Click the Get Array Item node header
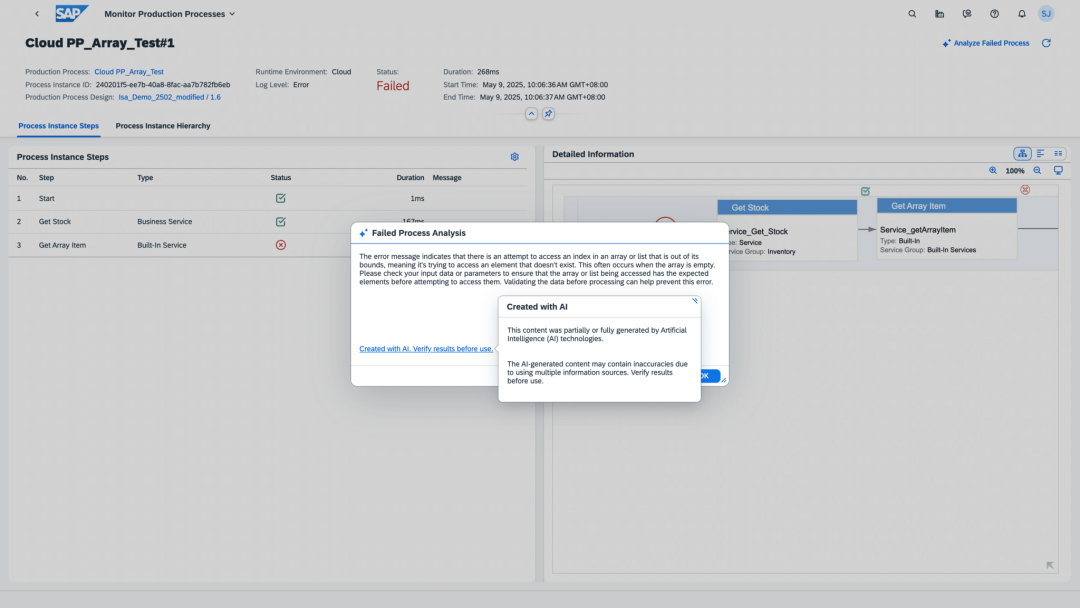Image resolution: width=1080 pixels, height=608 pixels. coord(946,206)
